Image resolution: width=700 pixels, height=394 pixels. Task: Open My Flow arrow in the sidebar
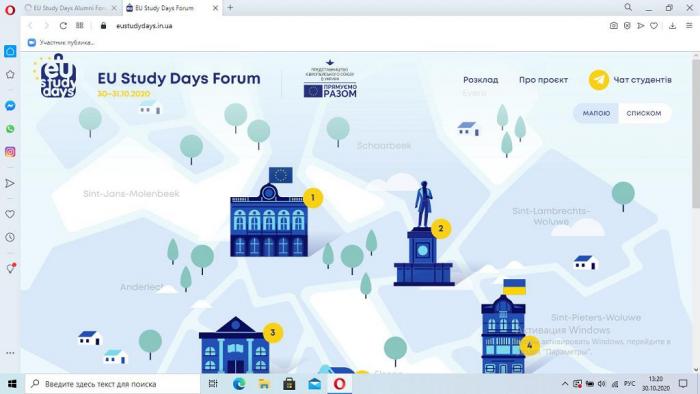coord(10,183)
